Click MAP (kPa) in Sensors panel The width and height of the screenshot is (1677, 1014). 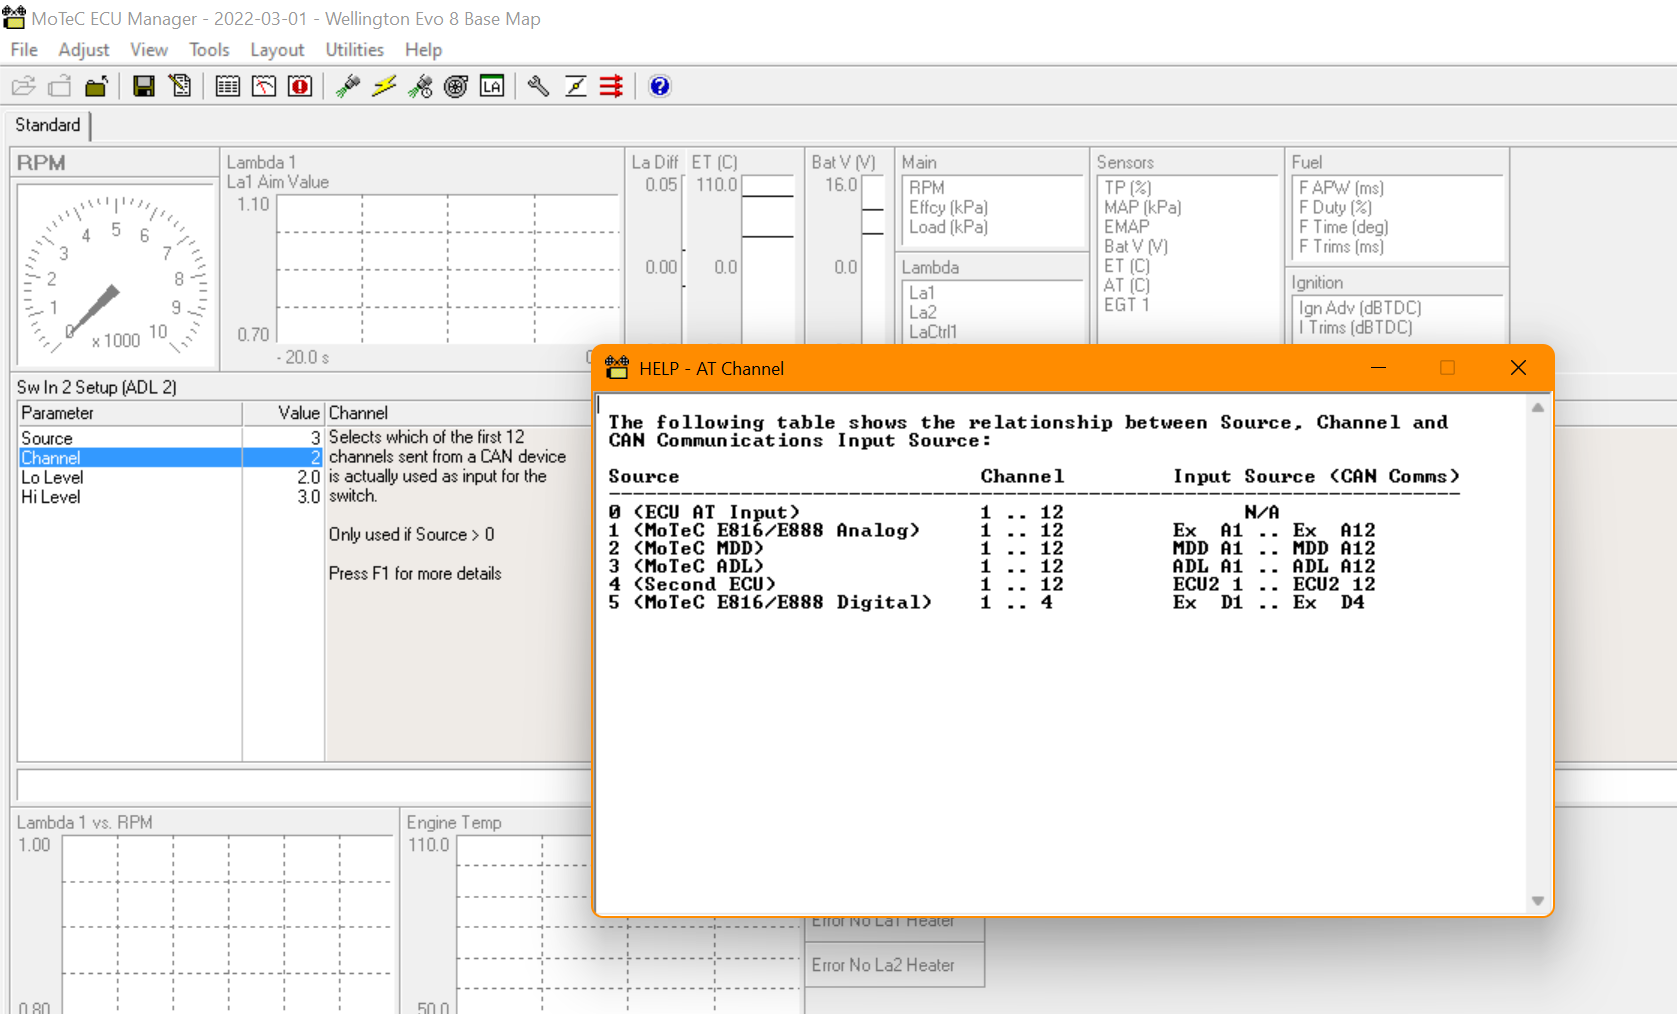1142,207
